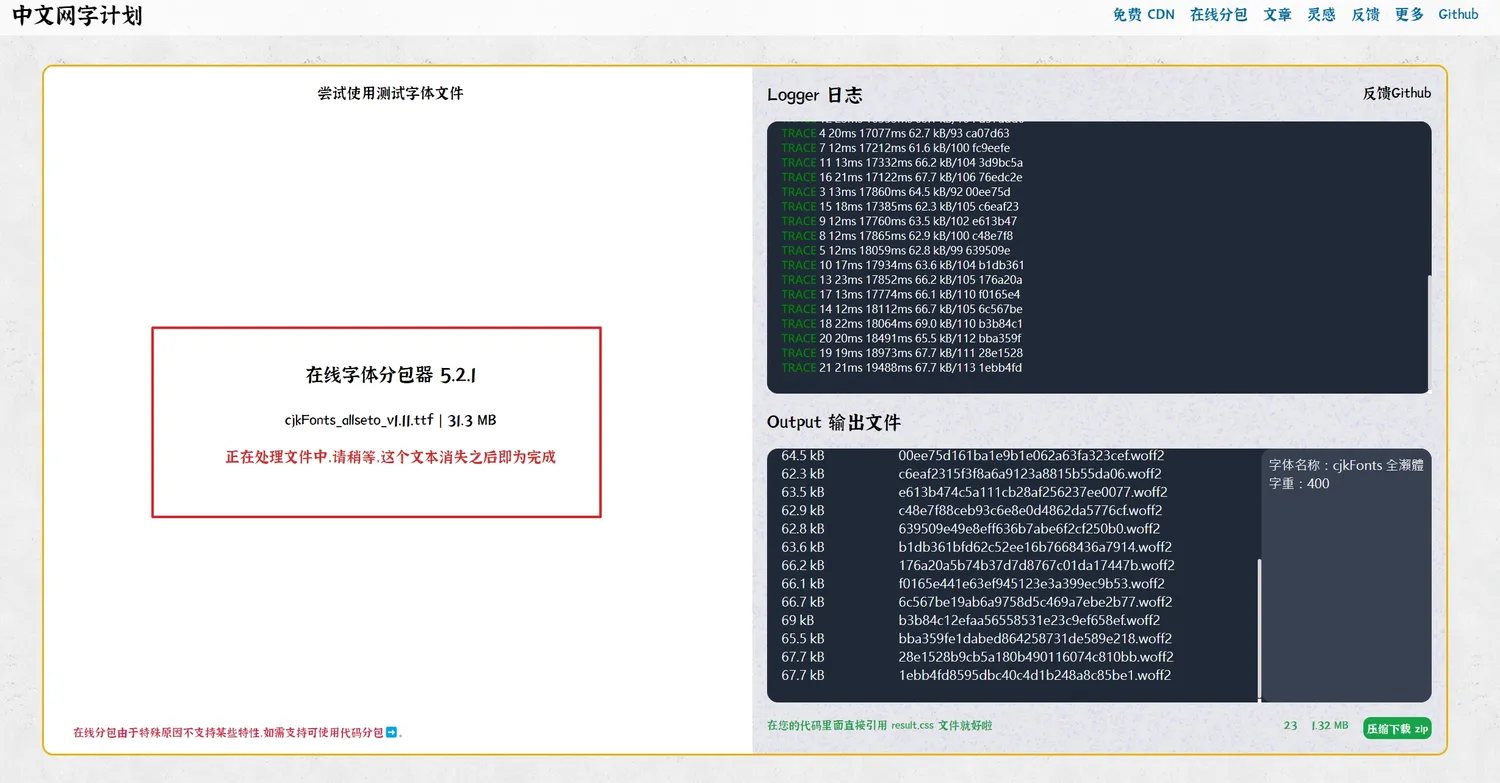The height and width of the screenshot is (783, 1500).
Task: Click 尝试使用测试字体文件 link
Action: pos(390,93)
